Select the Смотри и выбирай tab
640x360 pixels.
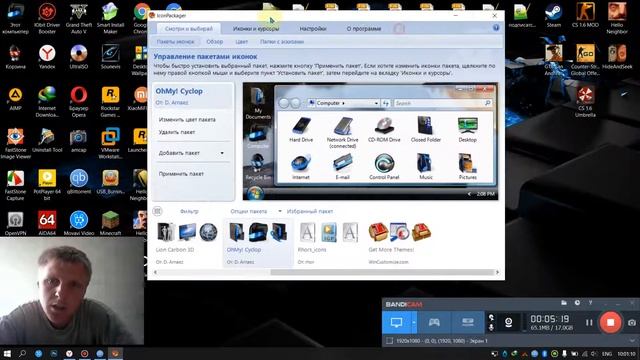189,29
